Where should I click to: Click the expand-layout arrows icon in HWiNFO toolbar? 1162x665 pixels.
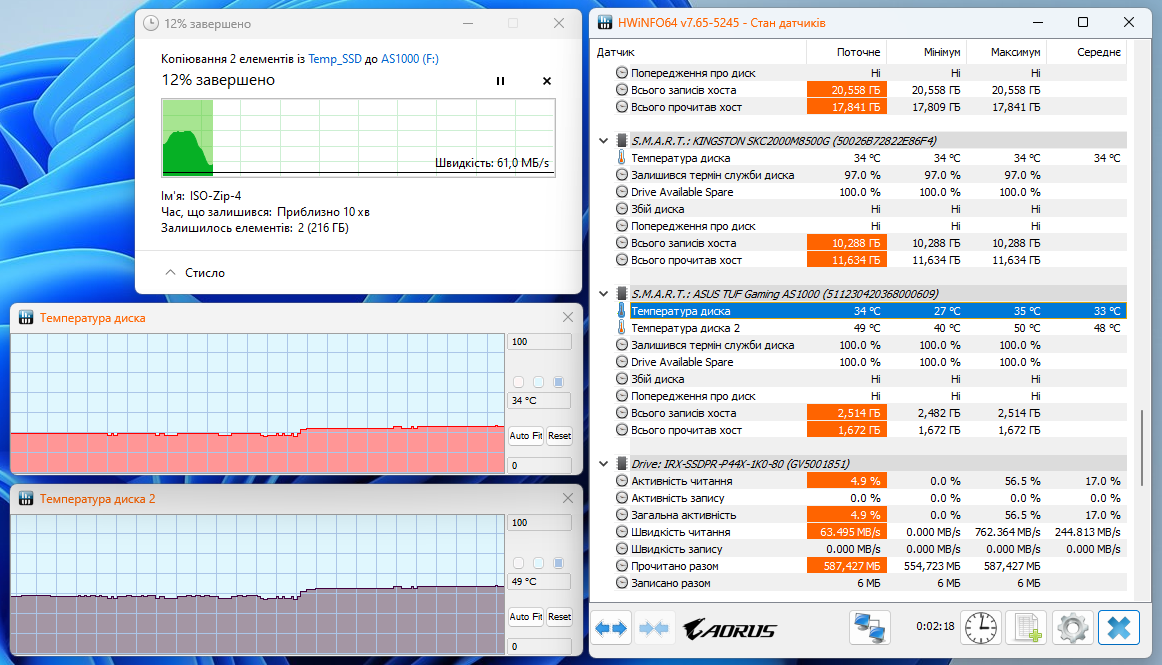point(612,629)
